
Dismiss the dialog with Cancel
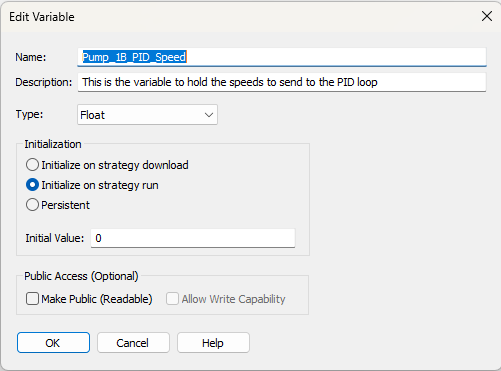click(x=133, y=342)
